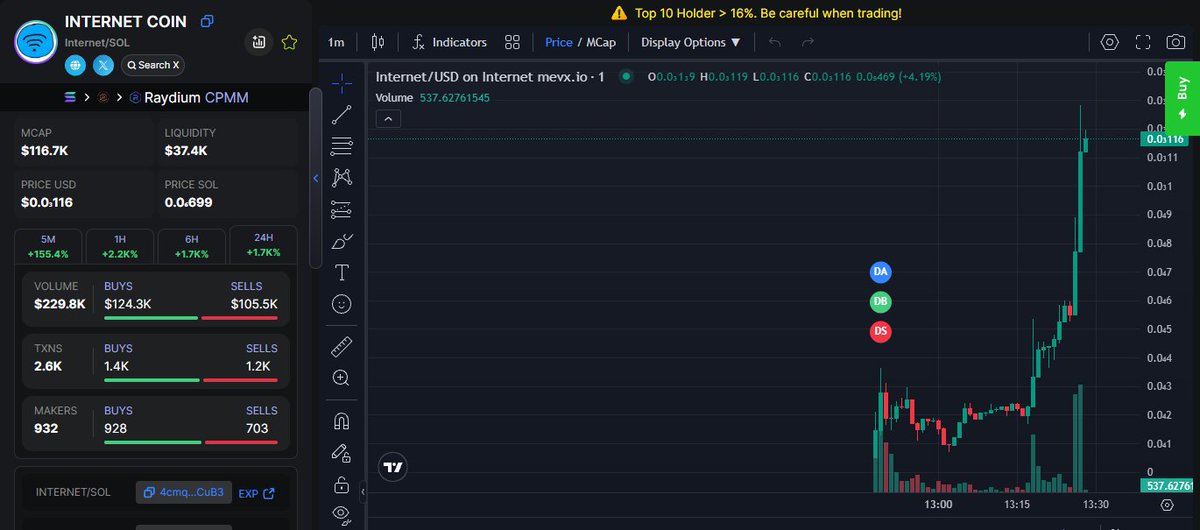Click the Internet Coin wifi logo
This screenshot has width=1200, height=530.
click(35, 42)
